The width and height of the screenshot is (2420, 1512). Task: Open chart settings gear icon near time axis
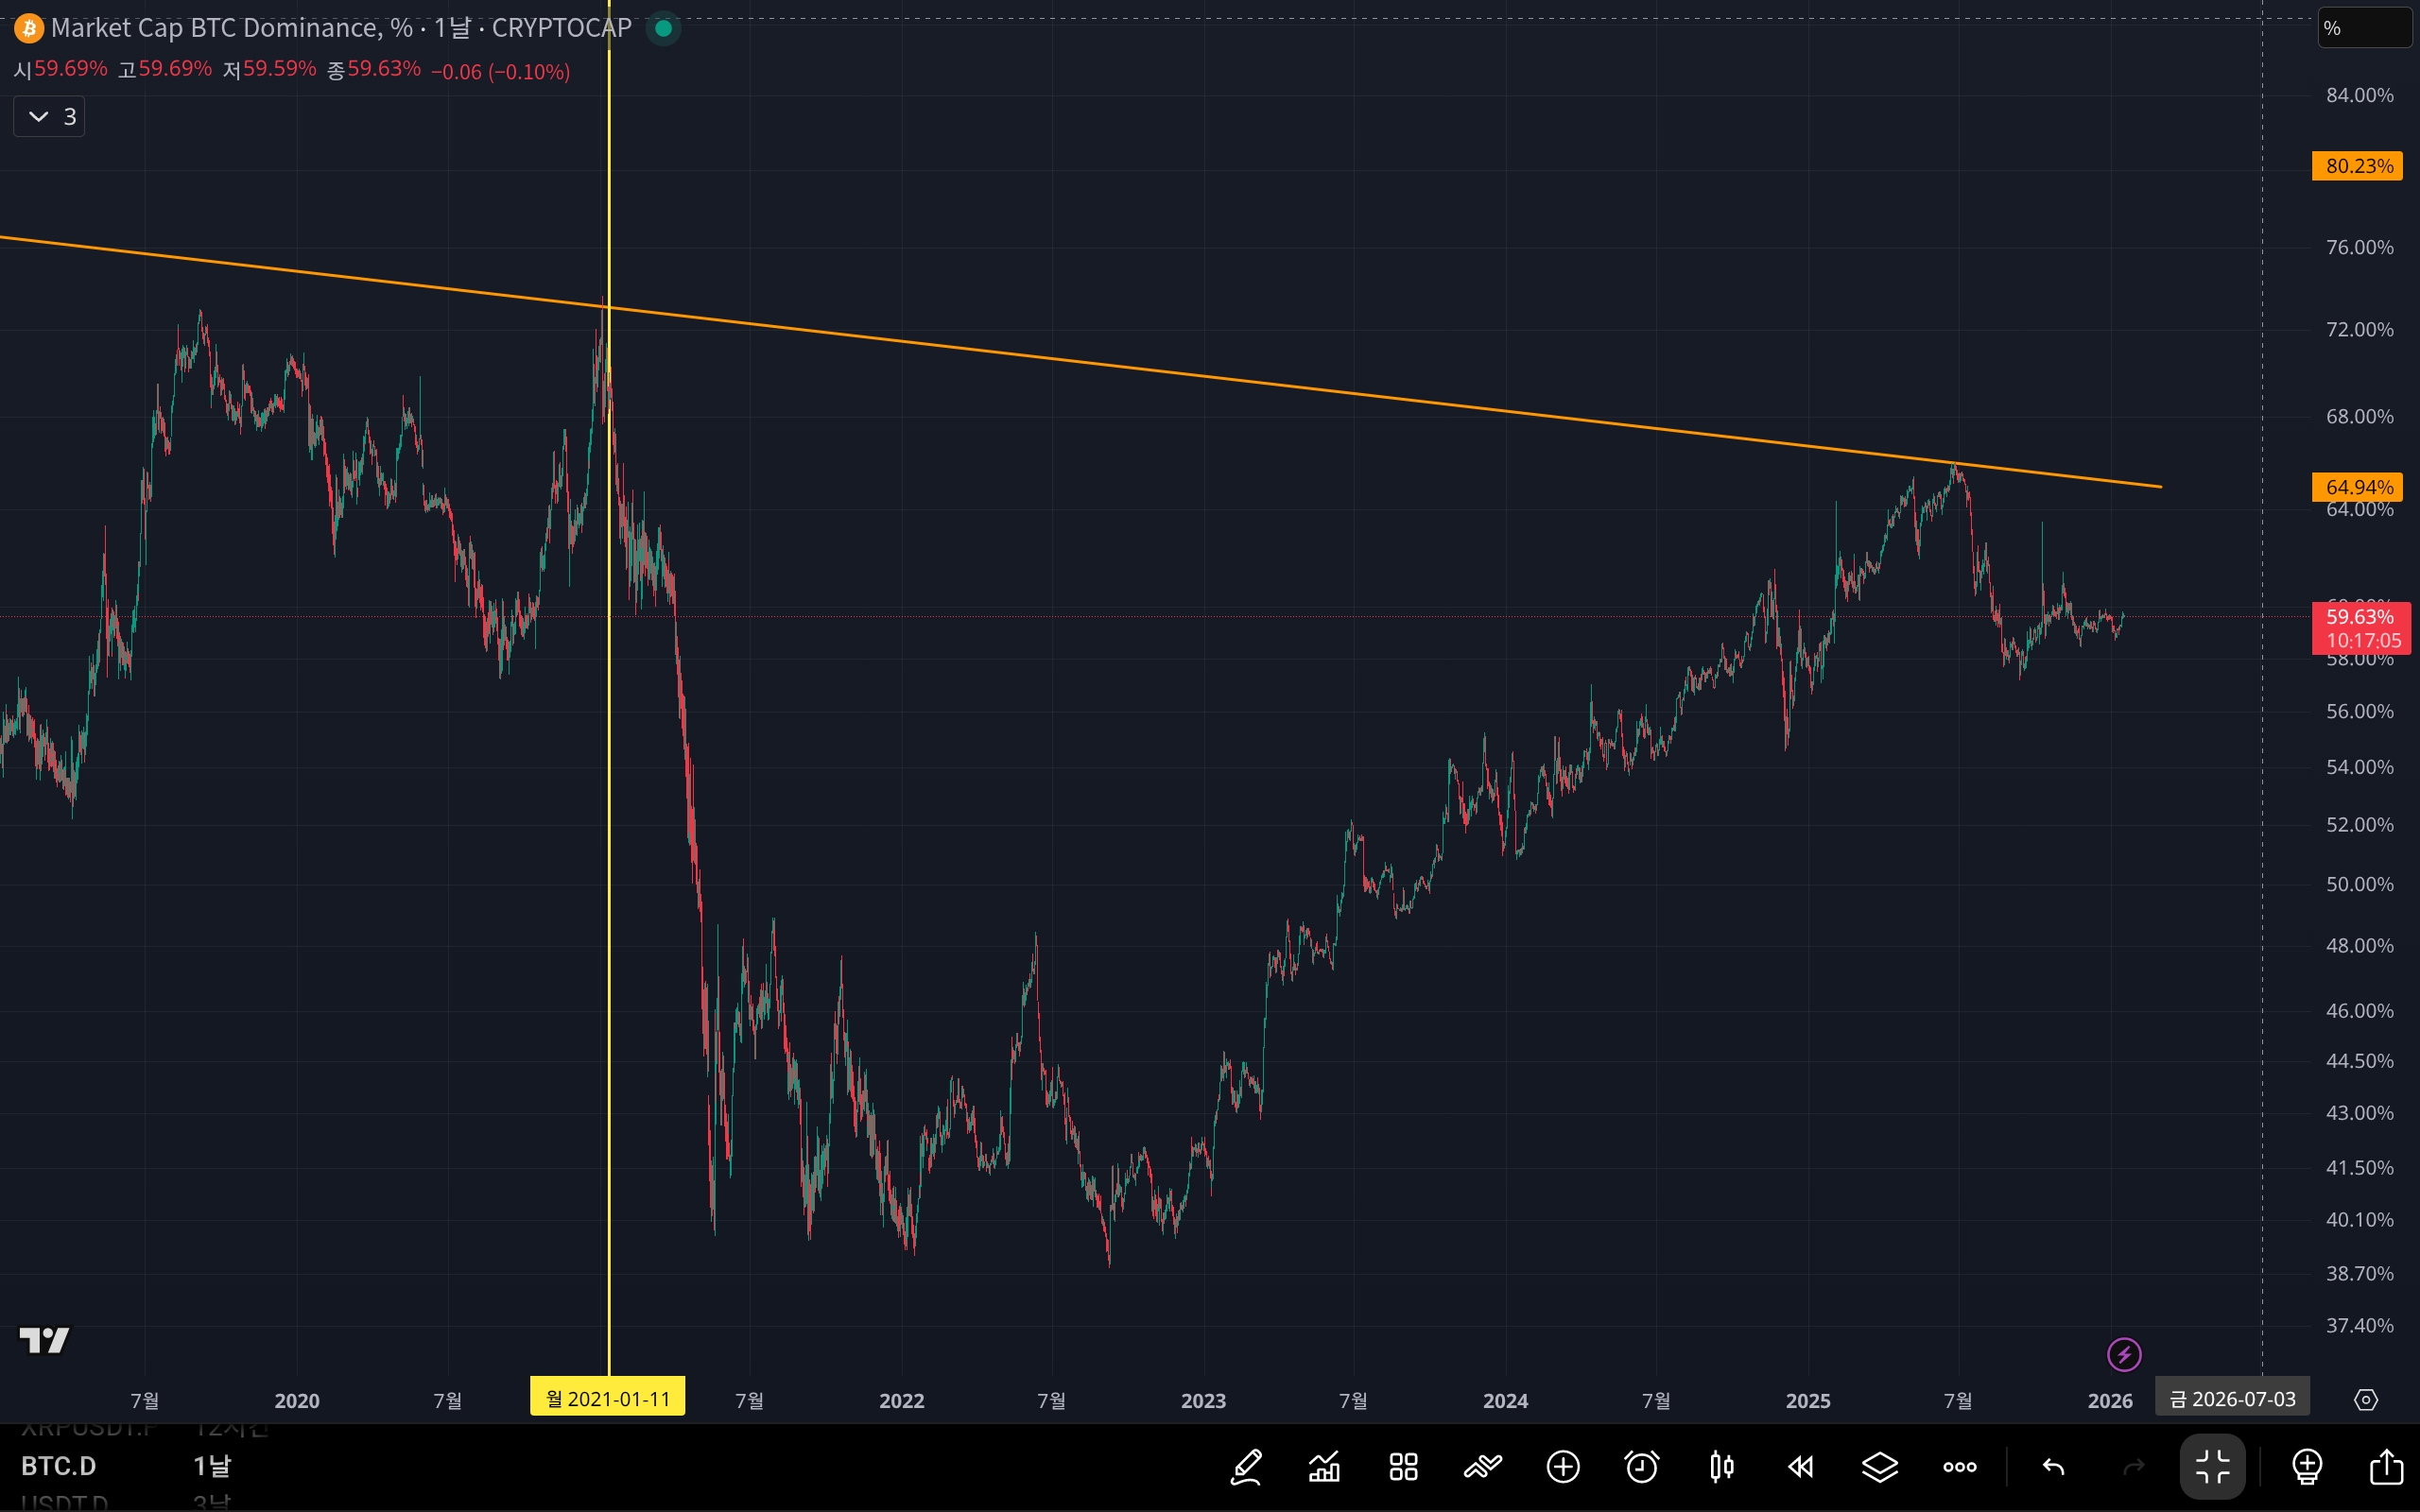2366,1400
